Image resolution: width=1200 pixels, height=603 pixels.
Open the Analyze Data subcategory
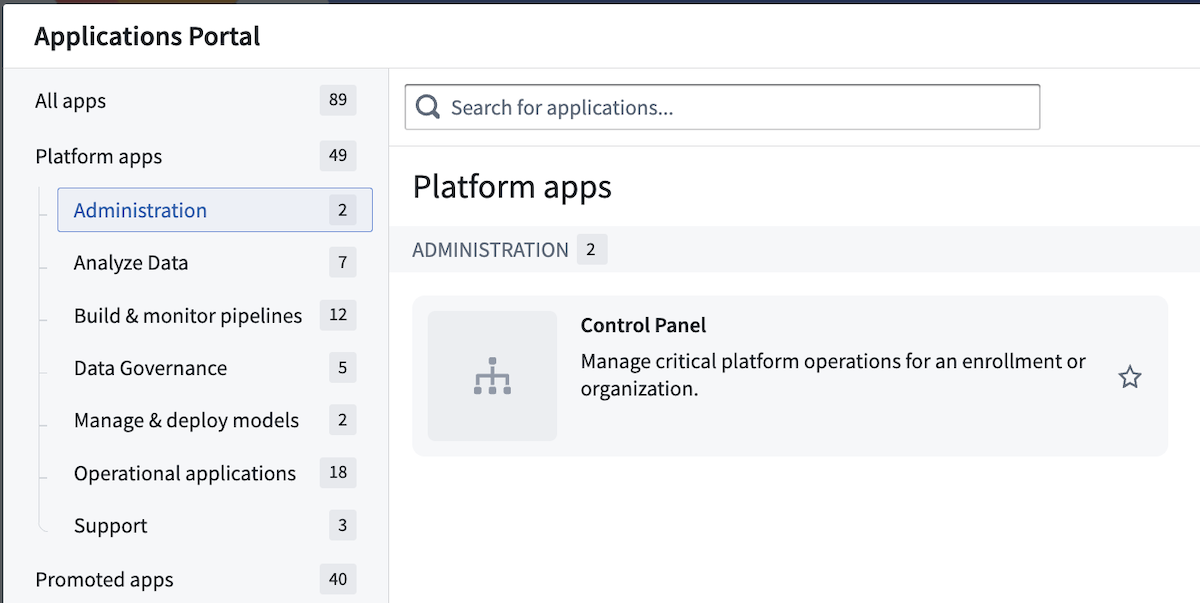coord(215,263)
